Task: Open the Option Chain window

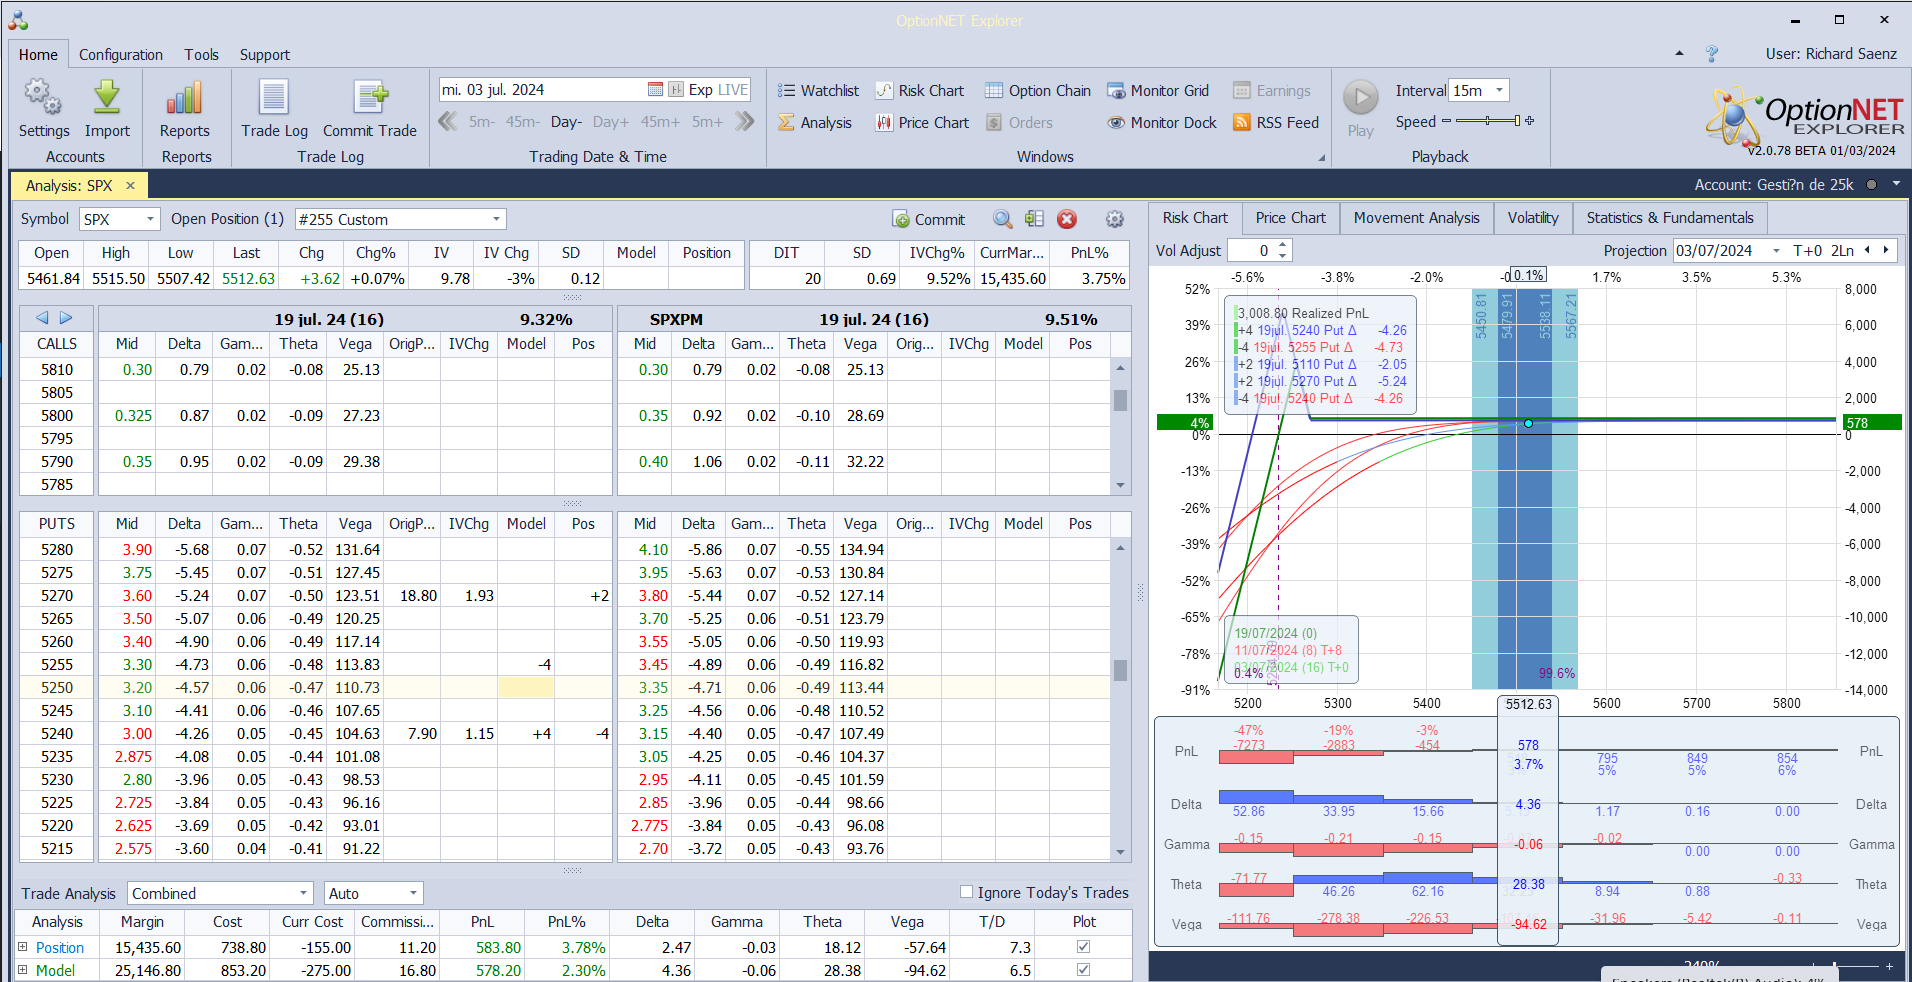Action: 1038,91
